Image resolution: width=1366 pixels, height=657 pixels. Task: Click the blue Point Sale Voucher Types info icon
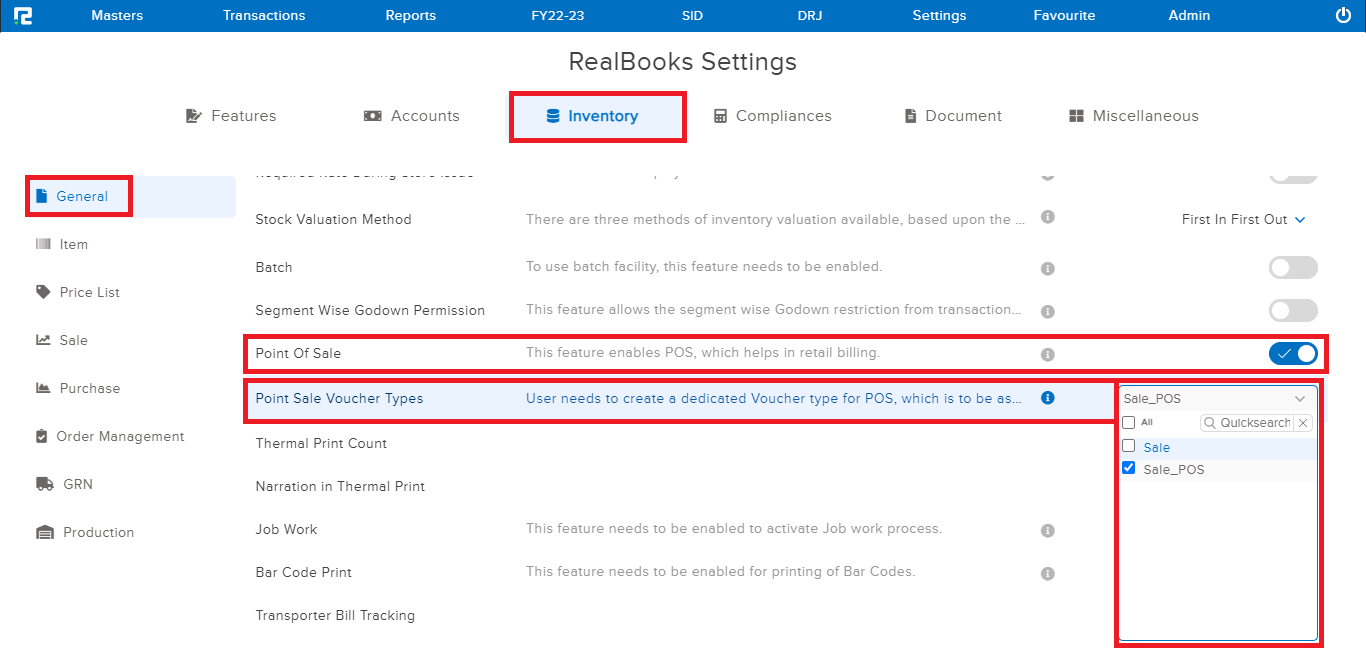tap(1048, 398)
